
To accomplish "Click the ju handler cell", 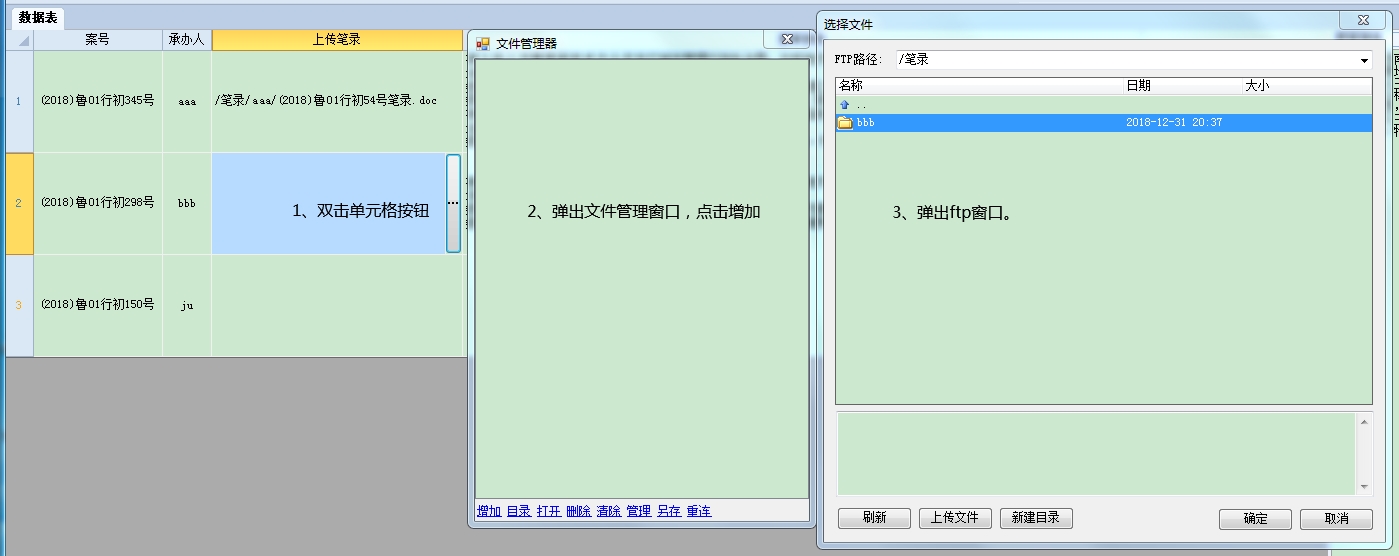I will 187,305.
